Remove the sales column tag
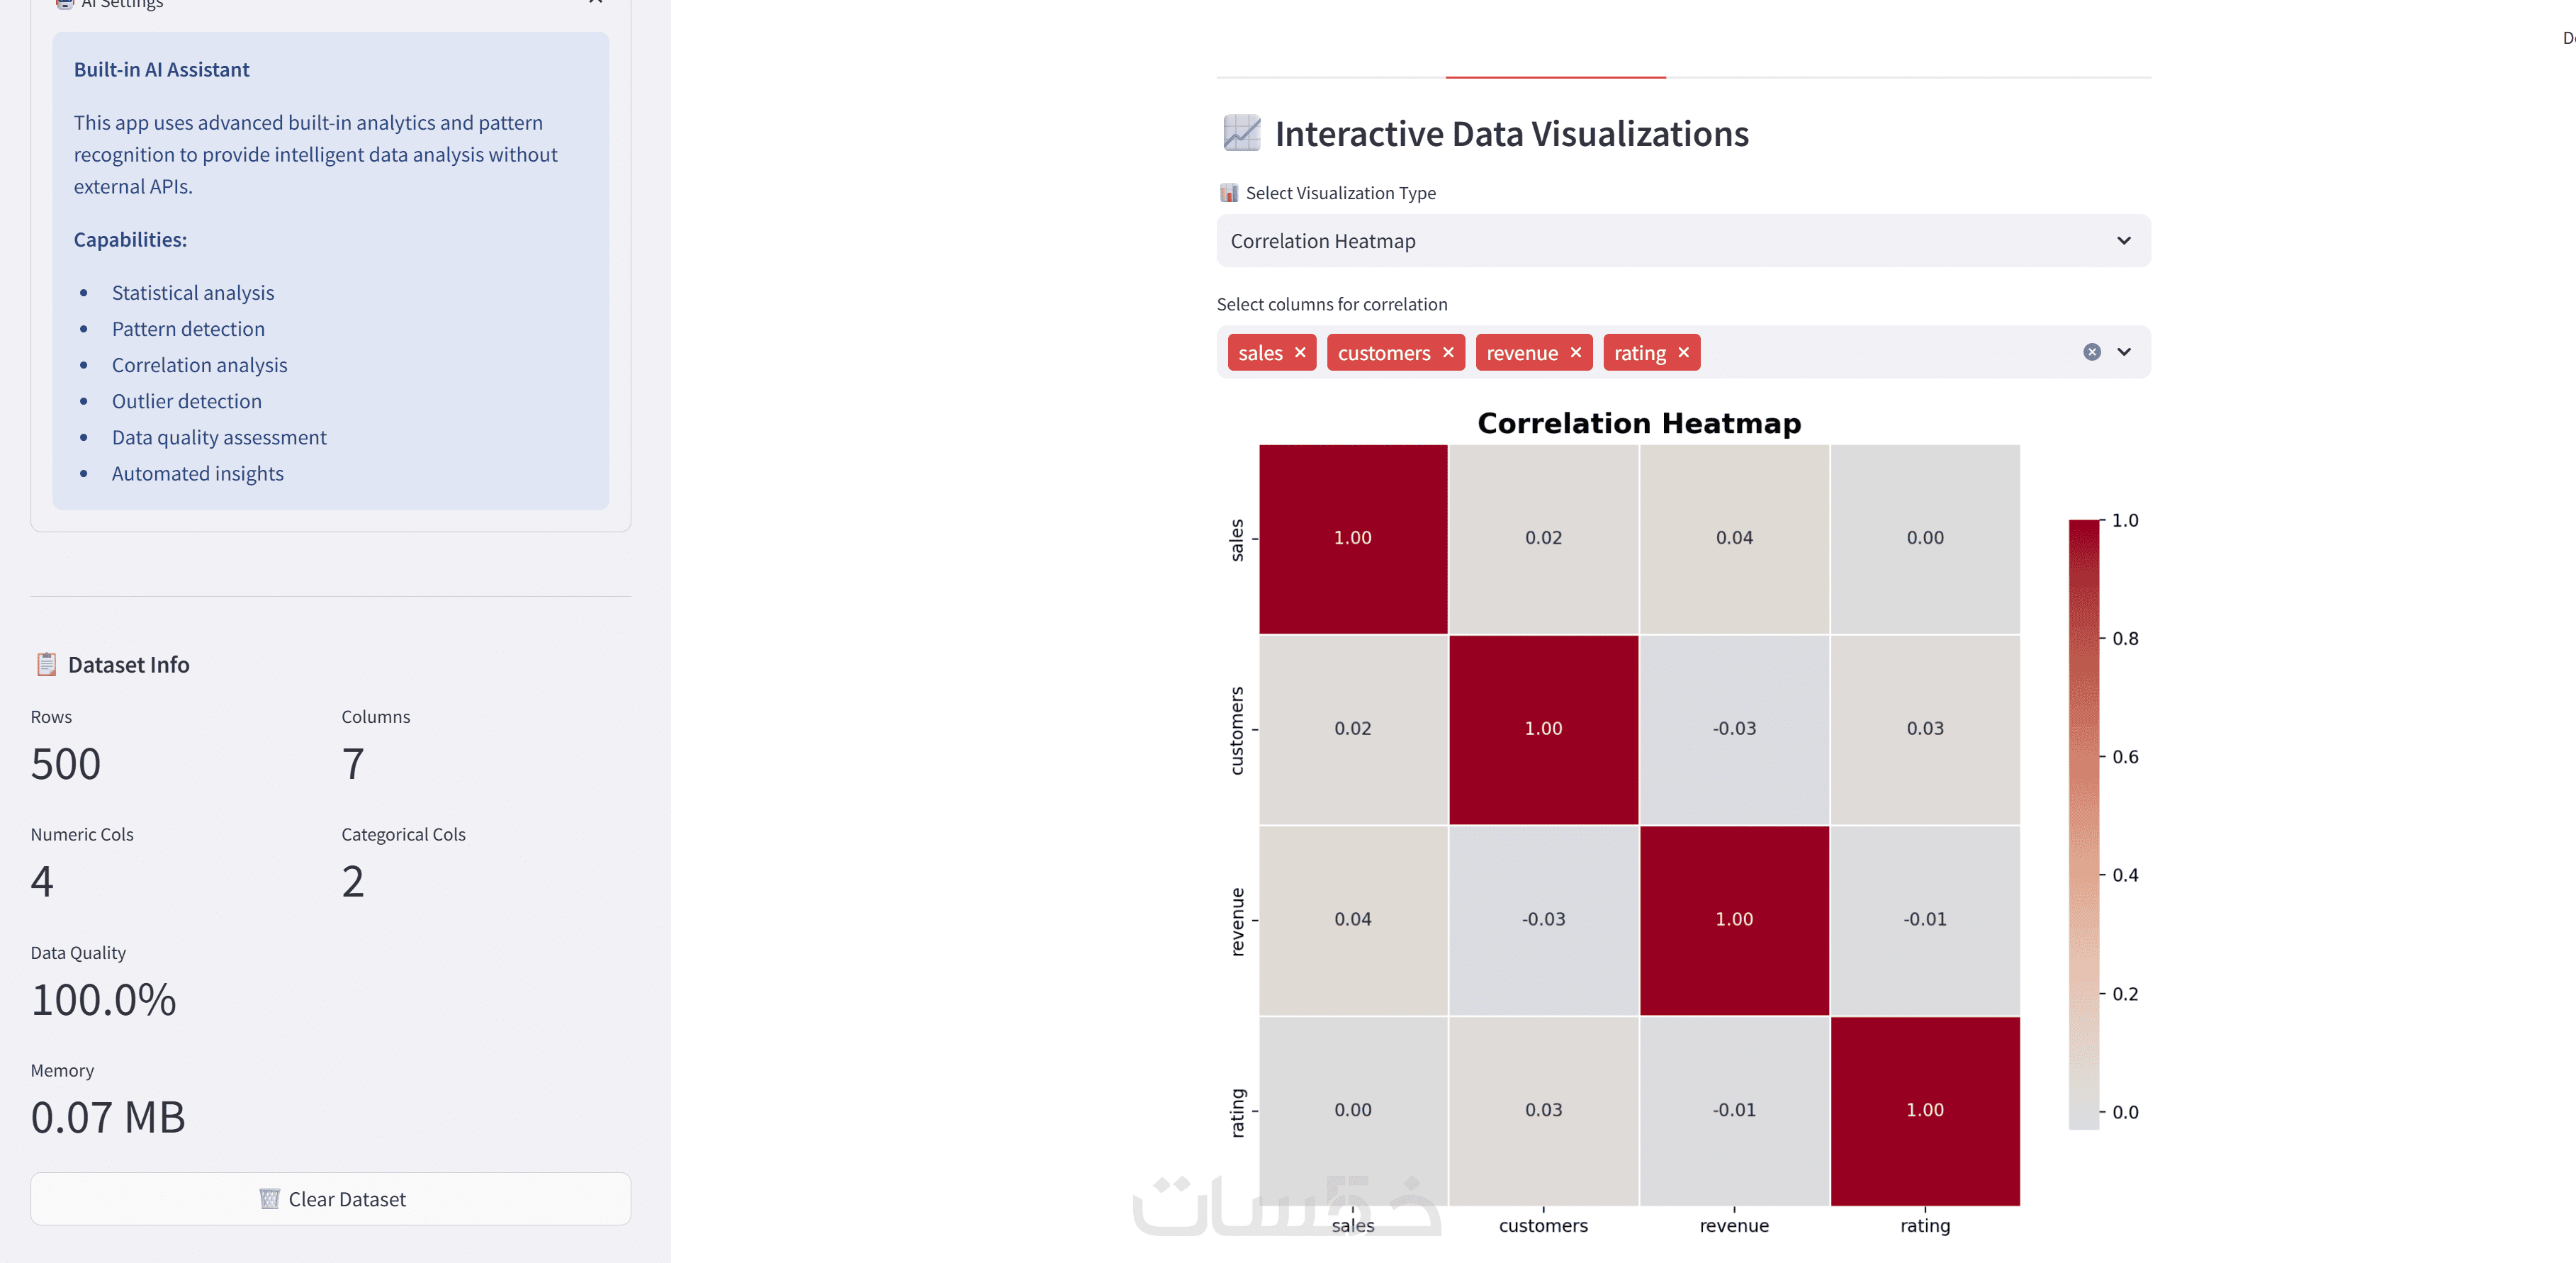The height and width of the screenshot is (1263, 2576). click(x=1300, y=353)
